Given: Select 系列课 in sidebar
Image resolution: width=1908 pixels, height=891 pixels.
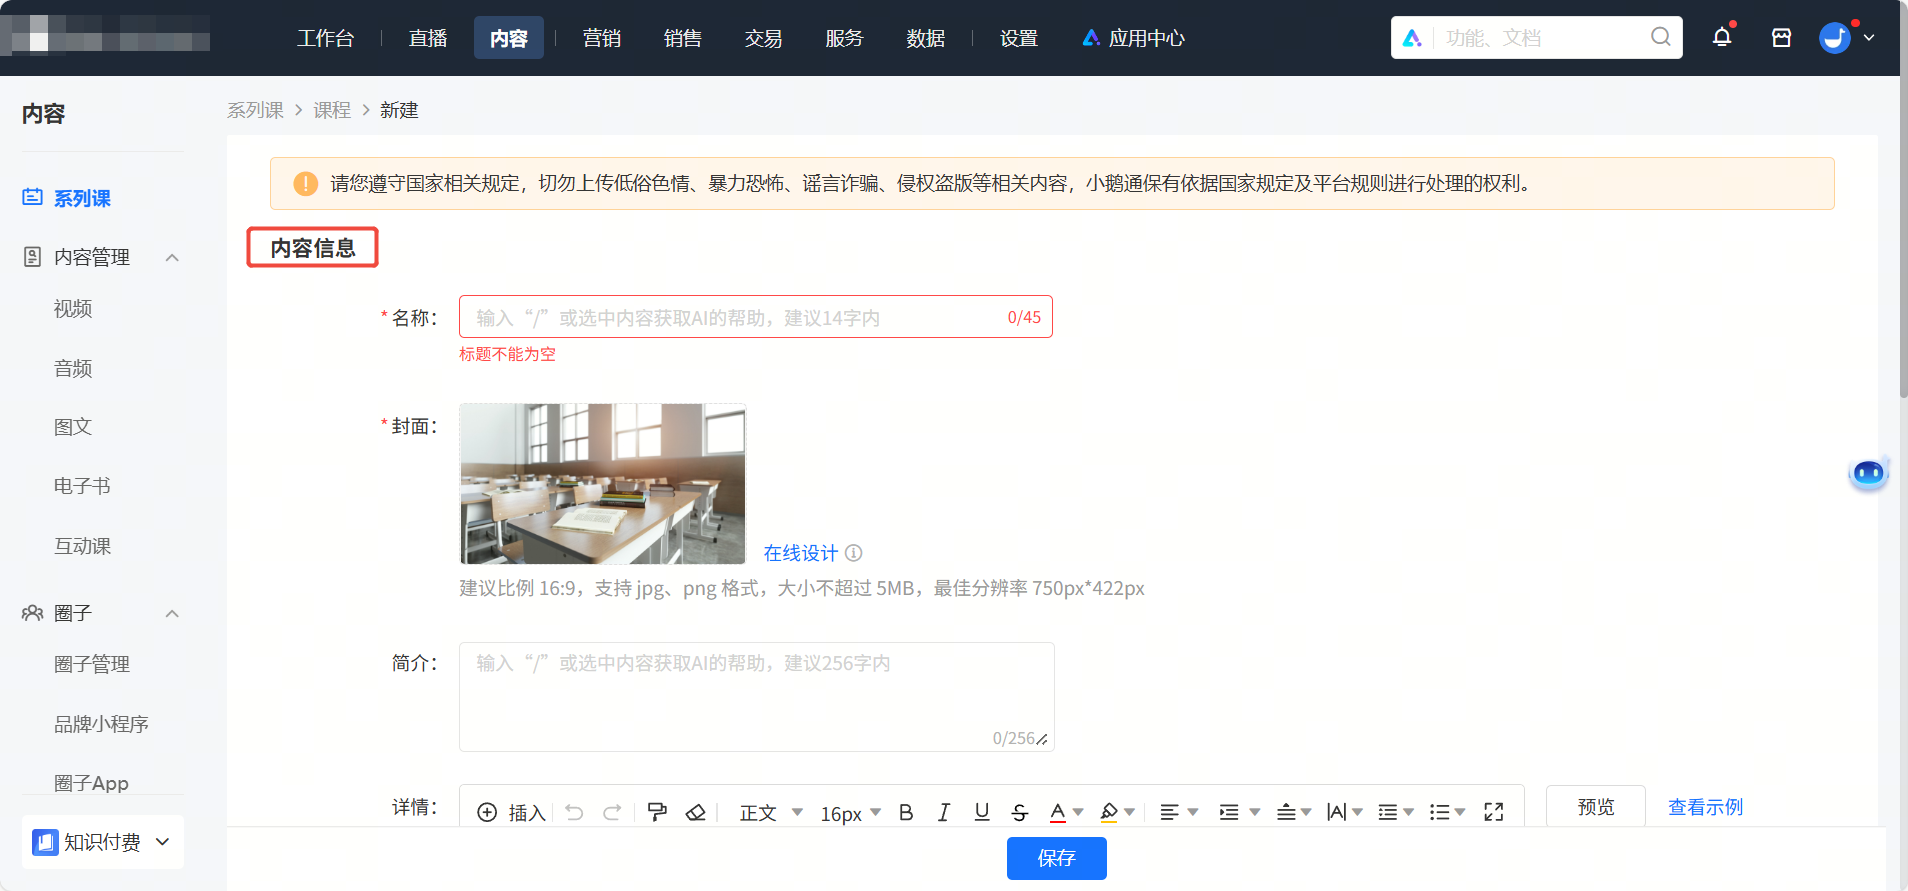Looking at the screenshot, I should click(x=82, y=198).
